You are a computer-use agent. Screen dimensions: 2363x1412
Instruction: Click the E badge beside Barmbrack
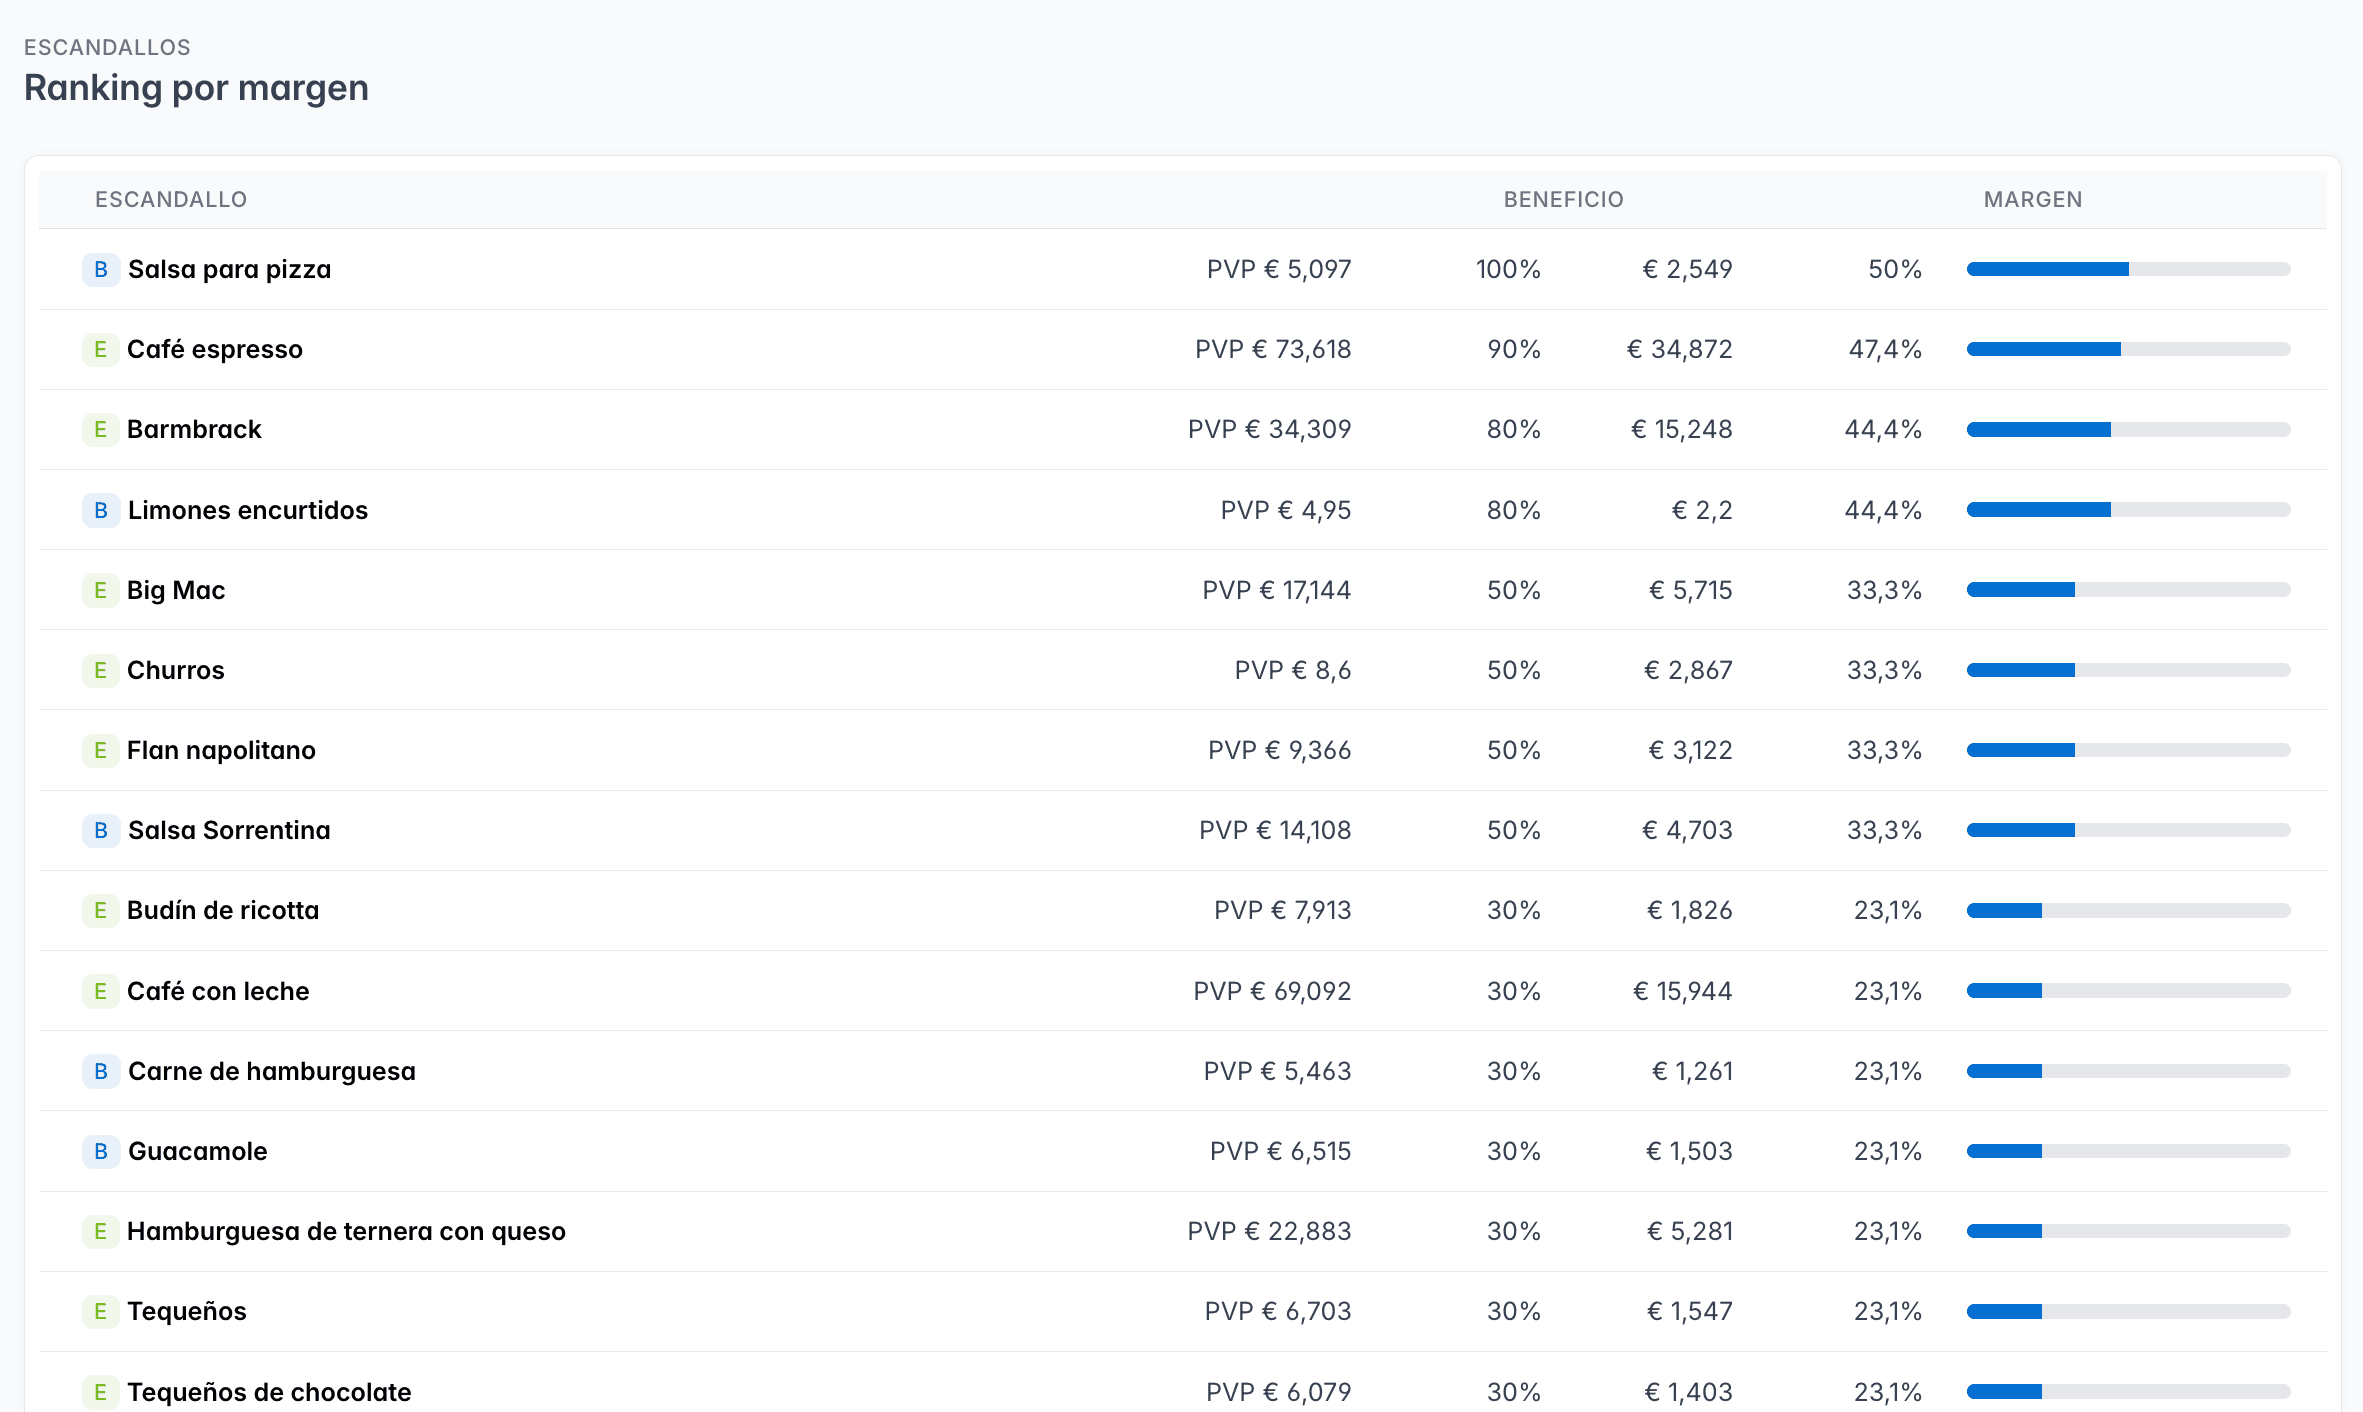tap(100, 429)
